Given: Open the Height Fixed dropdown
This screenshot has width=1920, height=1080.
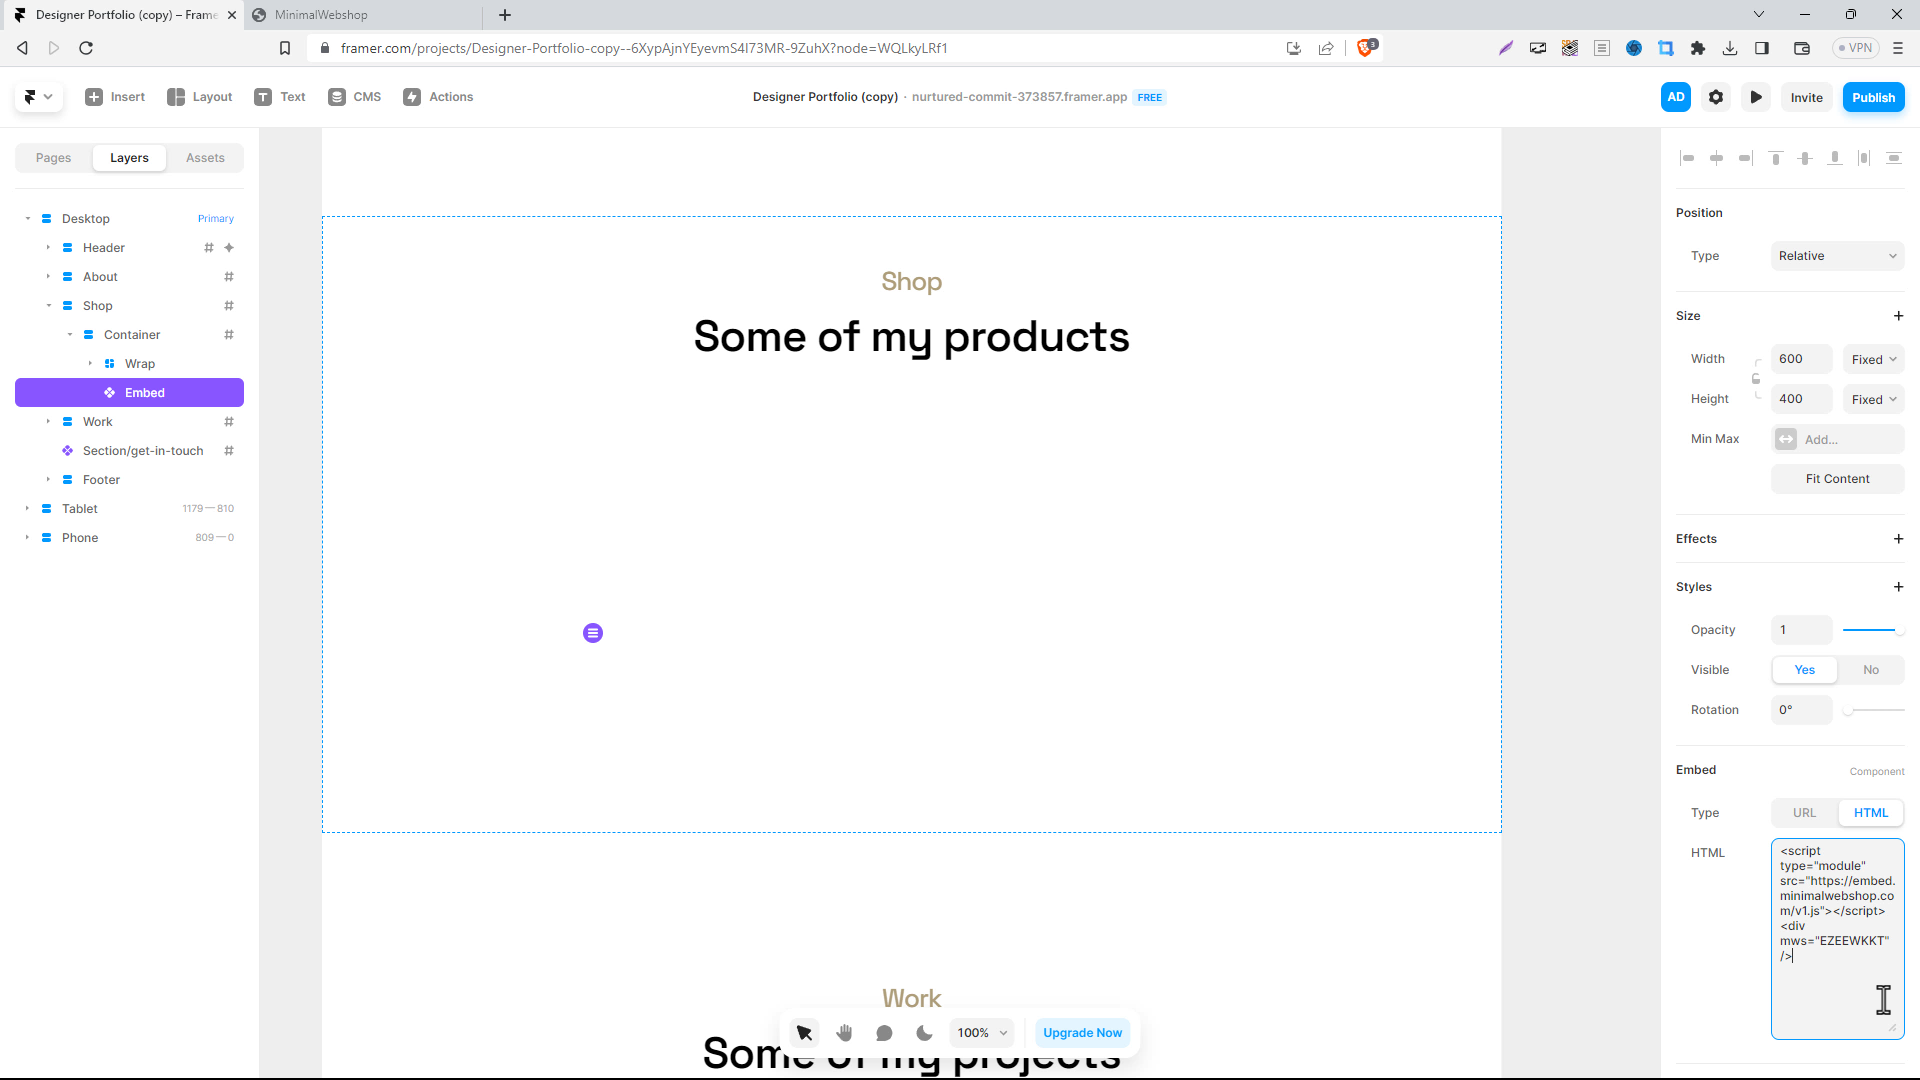Looking at the screenshot, I should point(1873,399).
